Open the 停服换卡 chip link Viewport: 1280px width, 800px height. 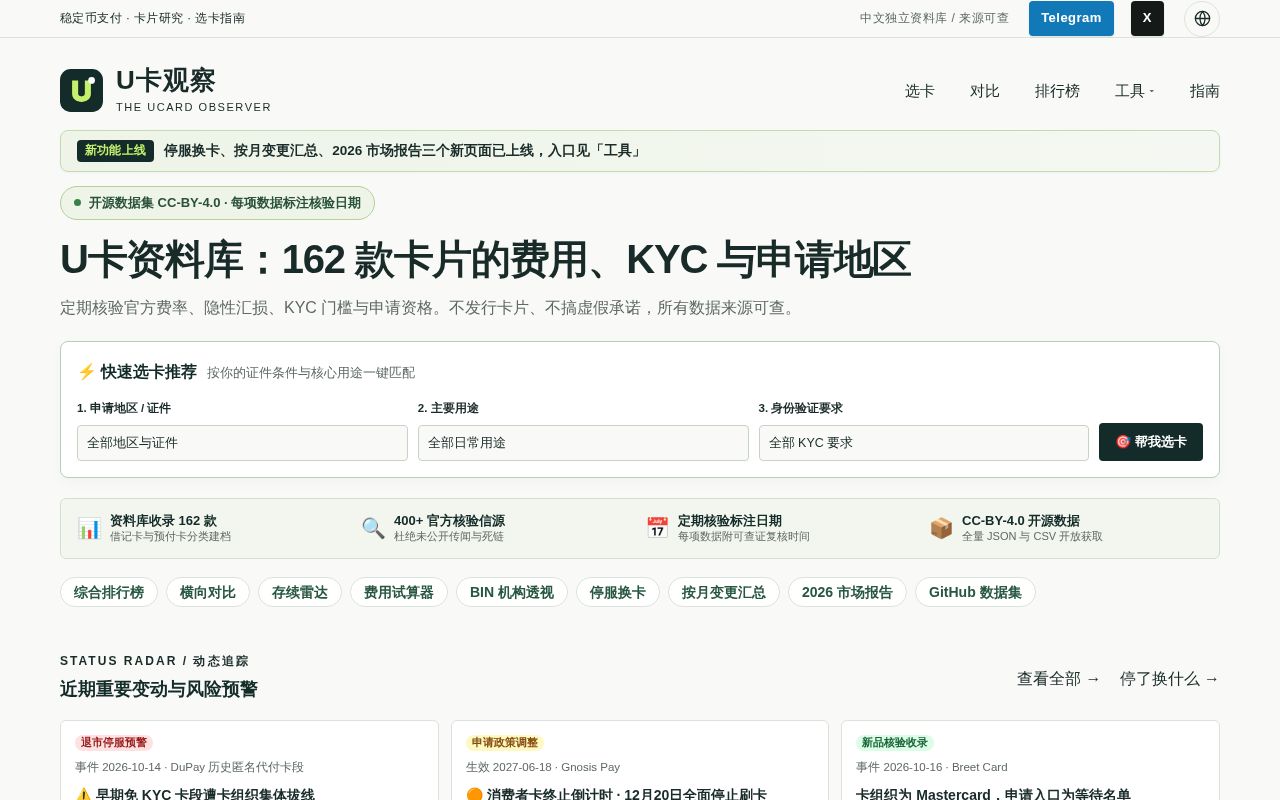[x=618, y=592]
